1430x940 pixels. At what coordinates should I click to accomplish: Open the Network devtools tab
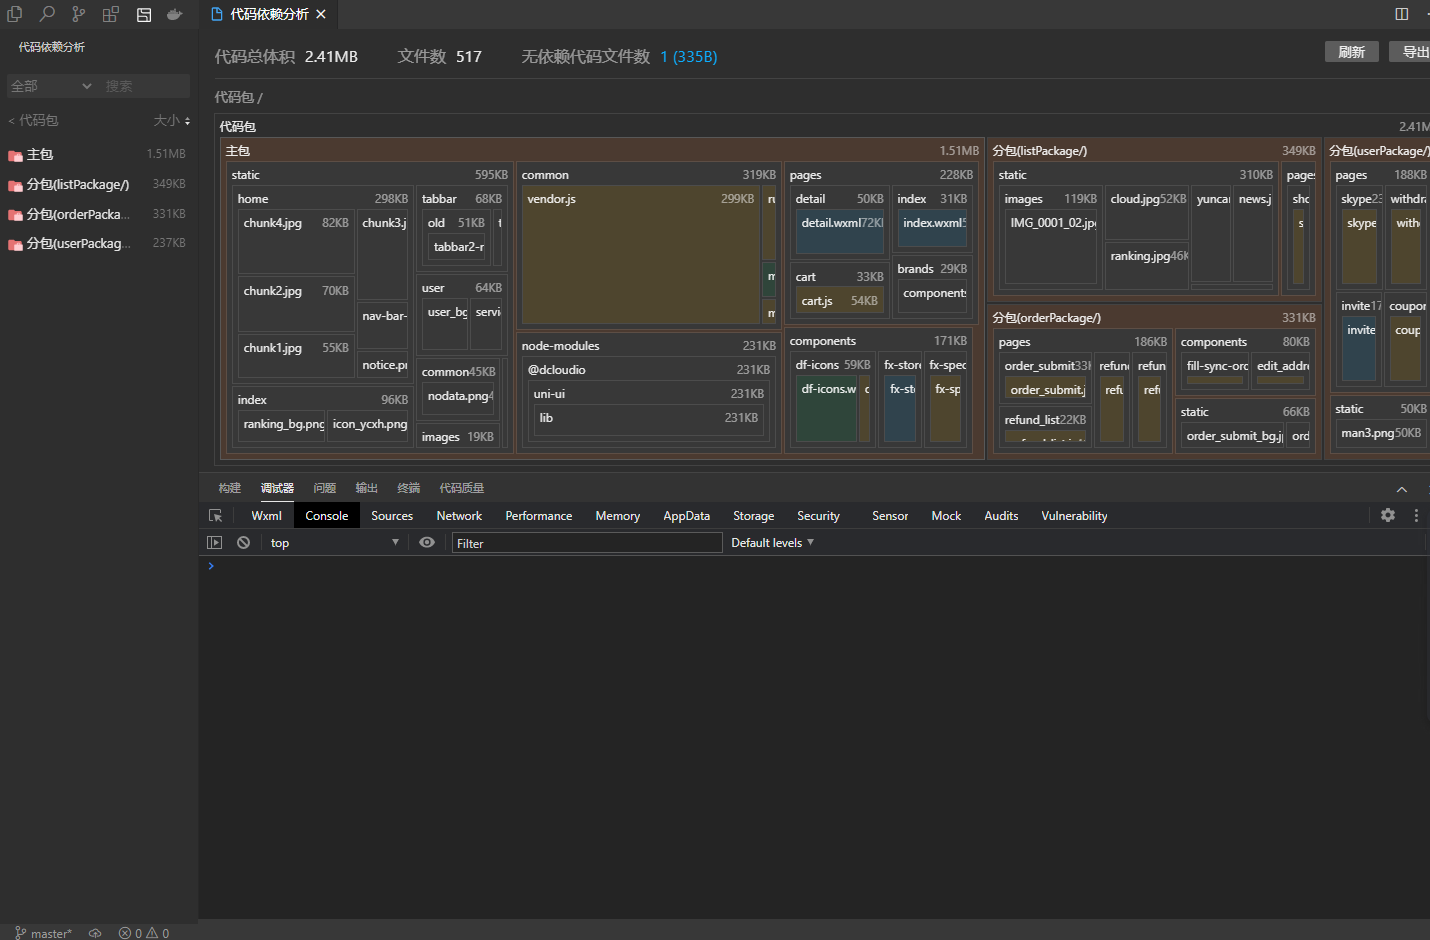[x=459, y=516]
